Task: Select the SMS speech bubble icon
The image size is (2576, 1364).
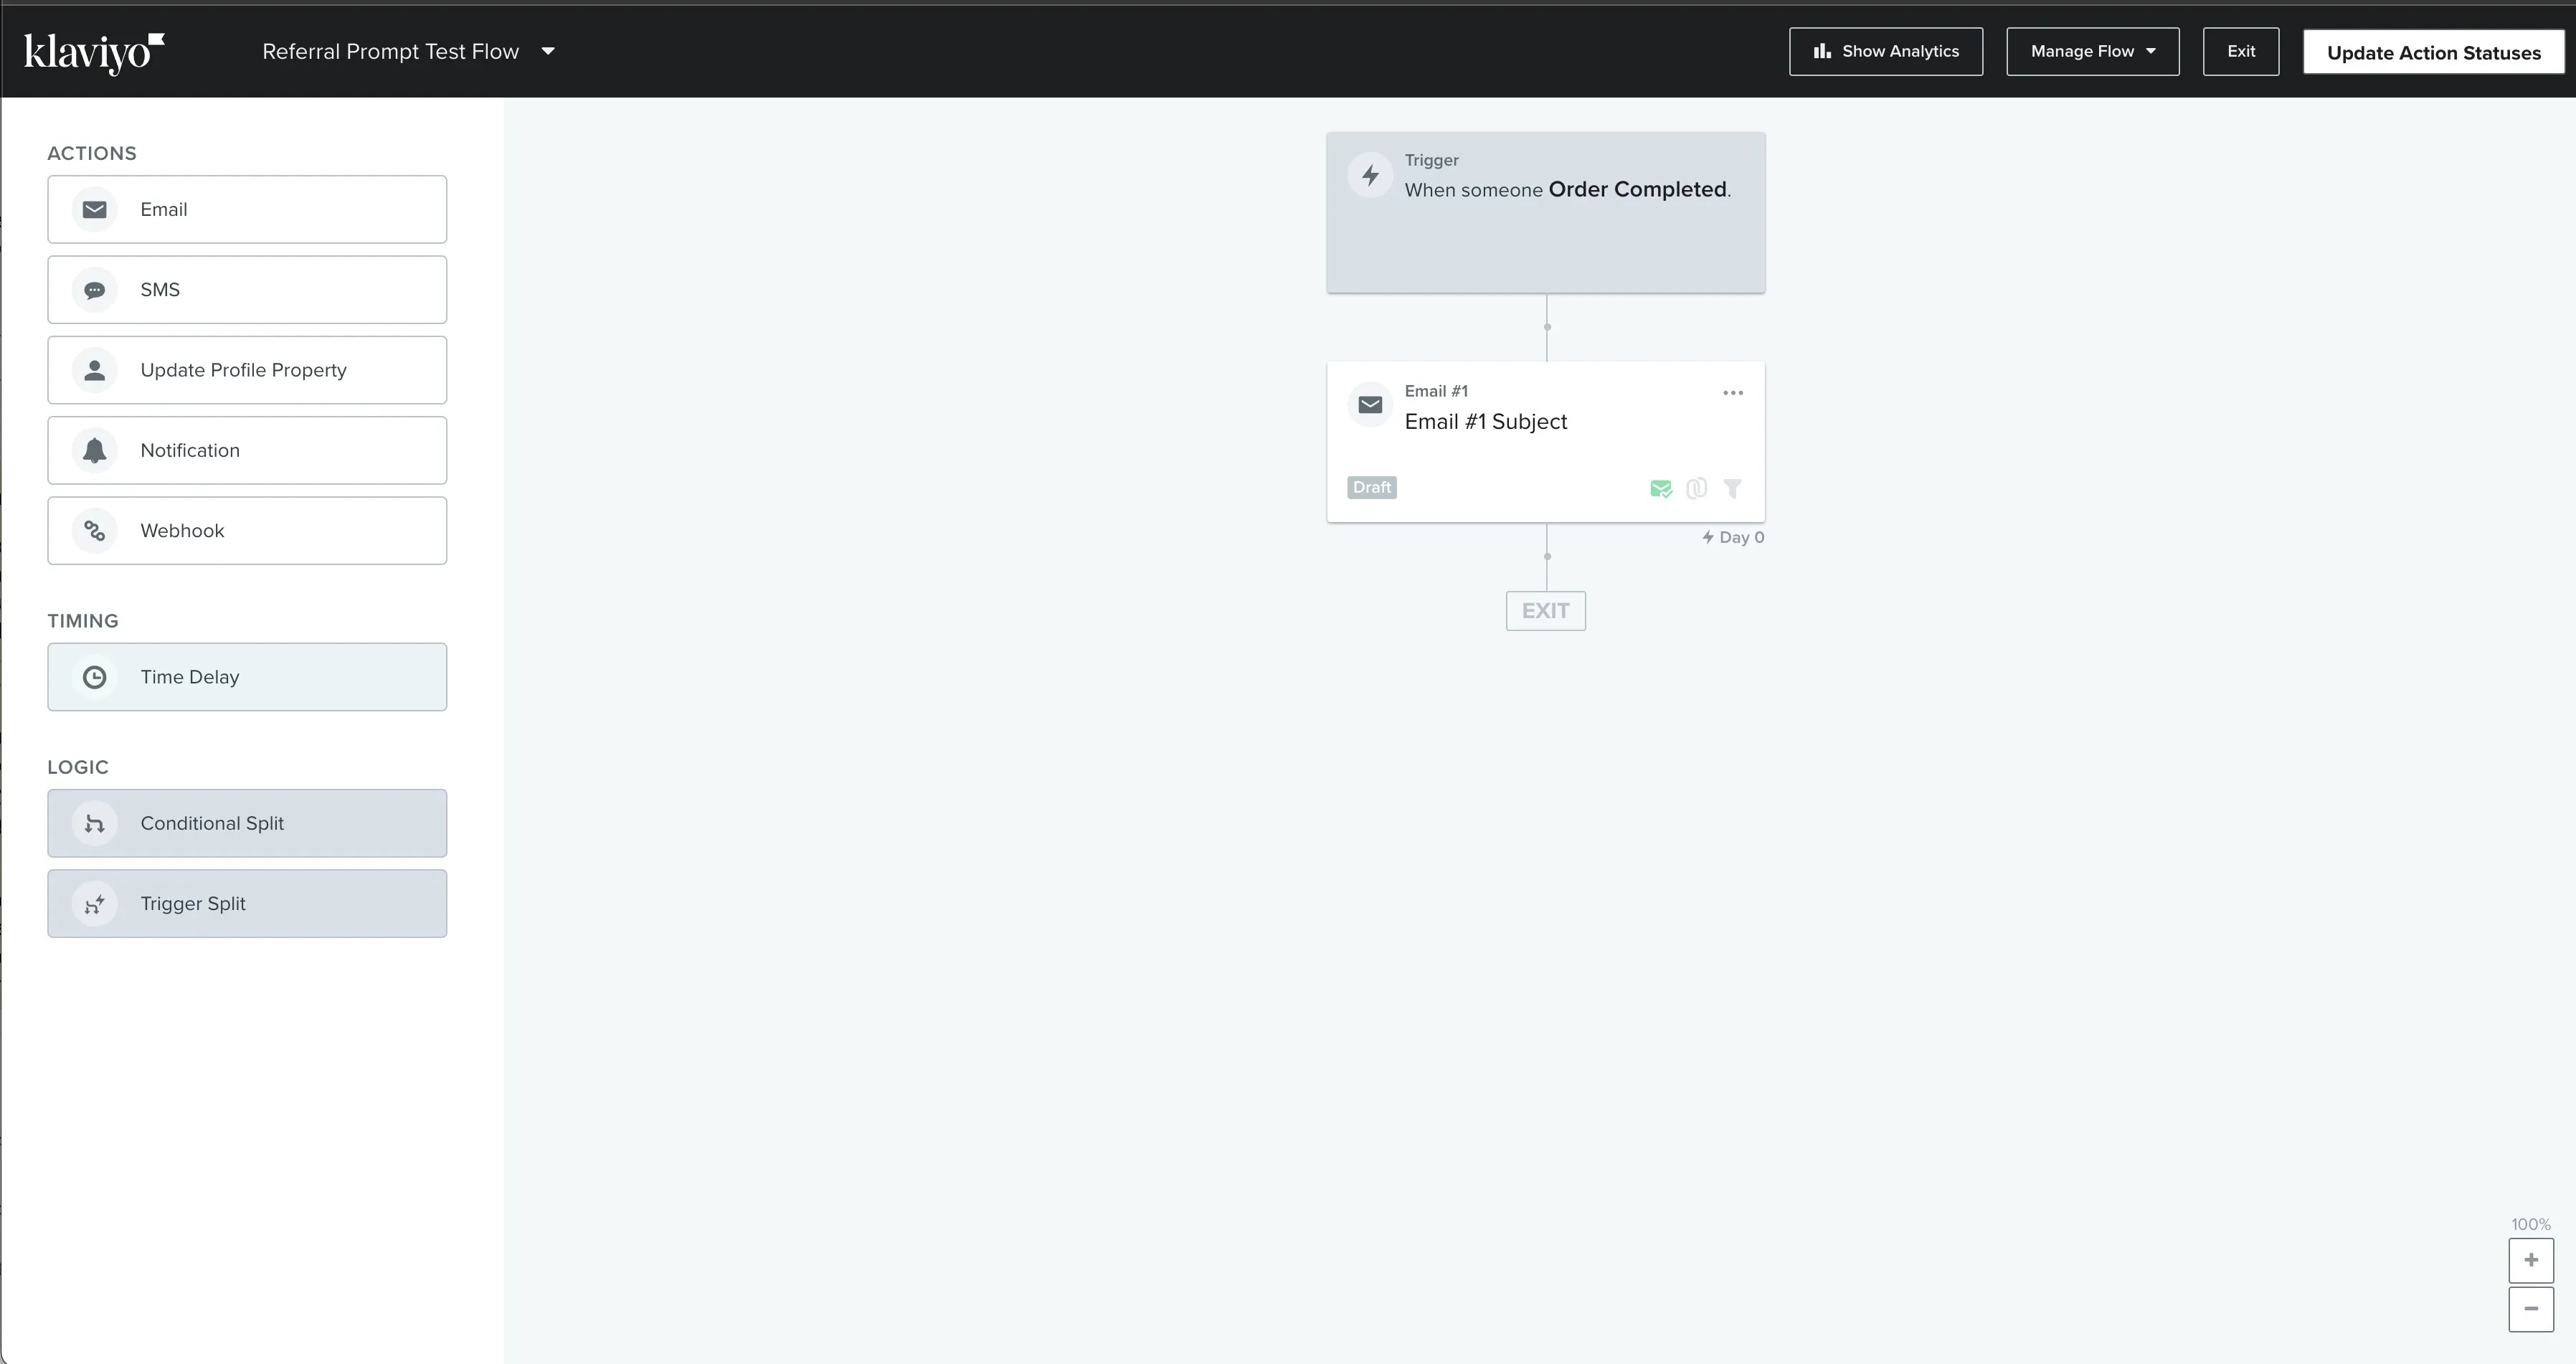Action: click(x=95, y=290)
